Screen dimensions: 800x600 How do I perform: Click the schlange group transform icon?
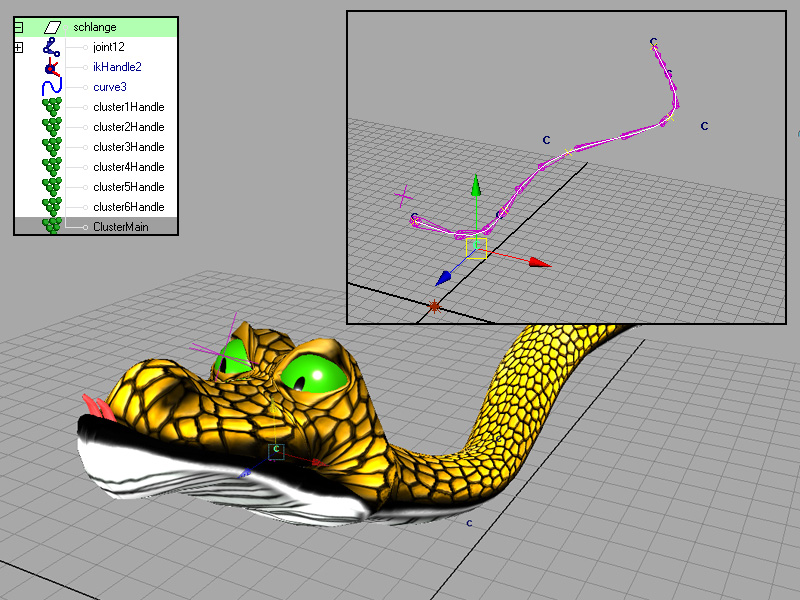click(x=52, y=27)
